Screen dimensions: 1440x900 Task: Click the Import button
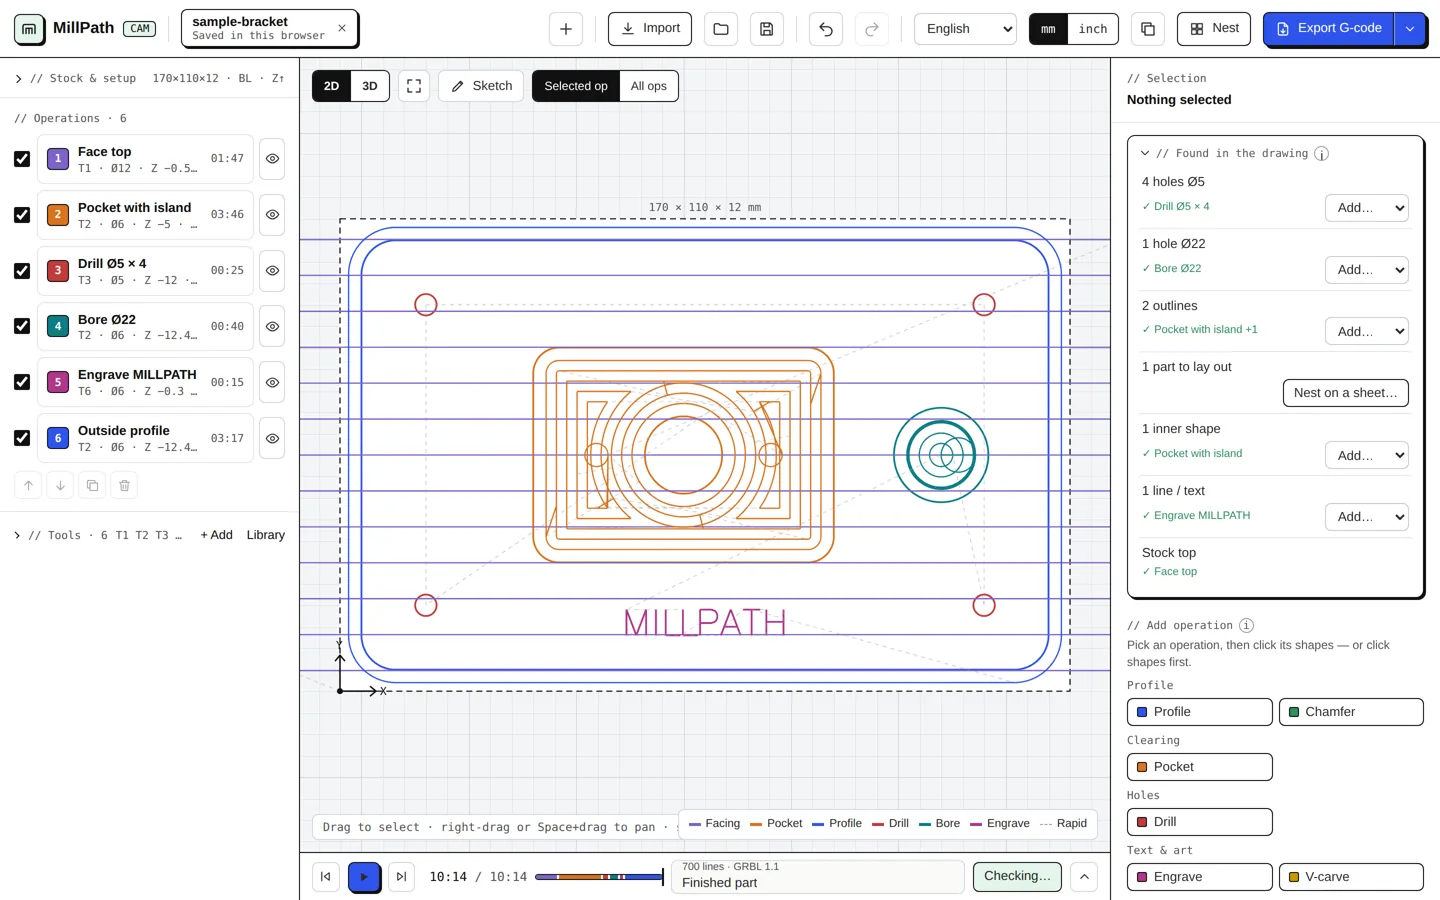[x=650, y=28]
